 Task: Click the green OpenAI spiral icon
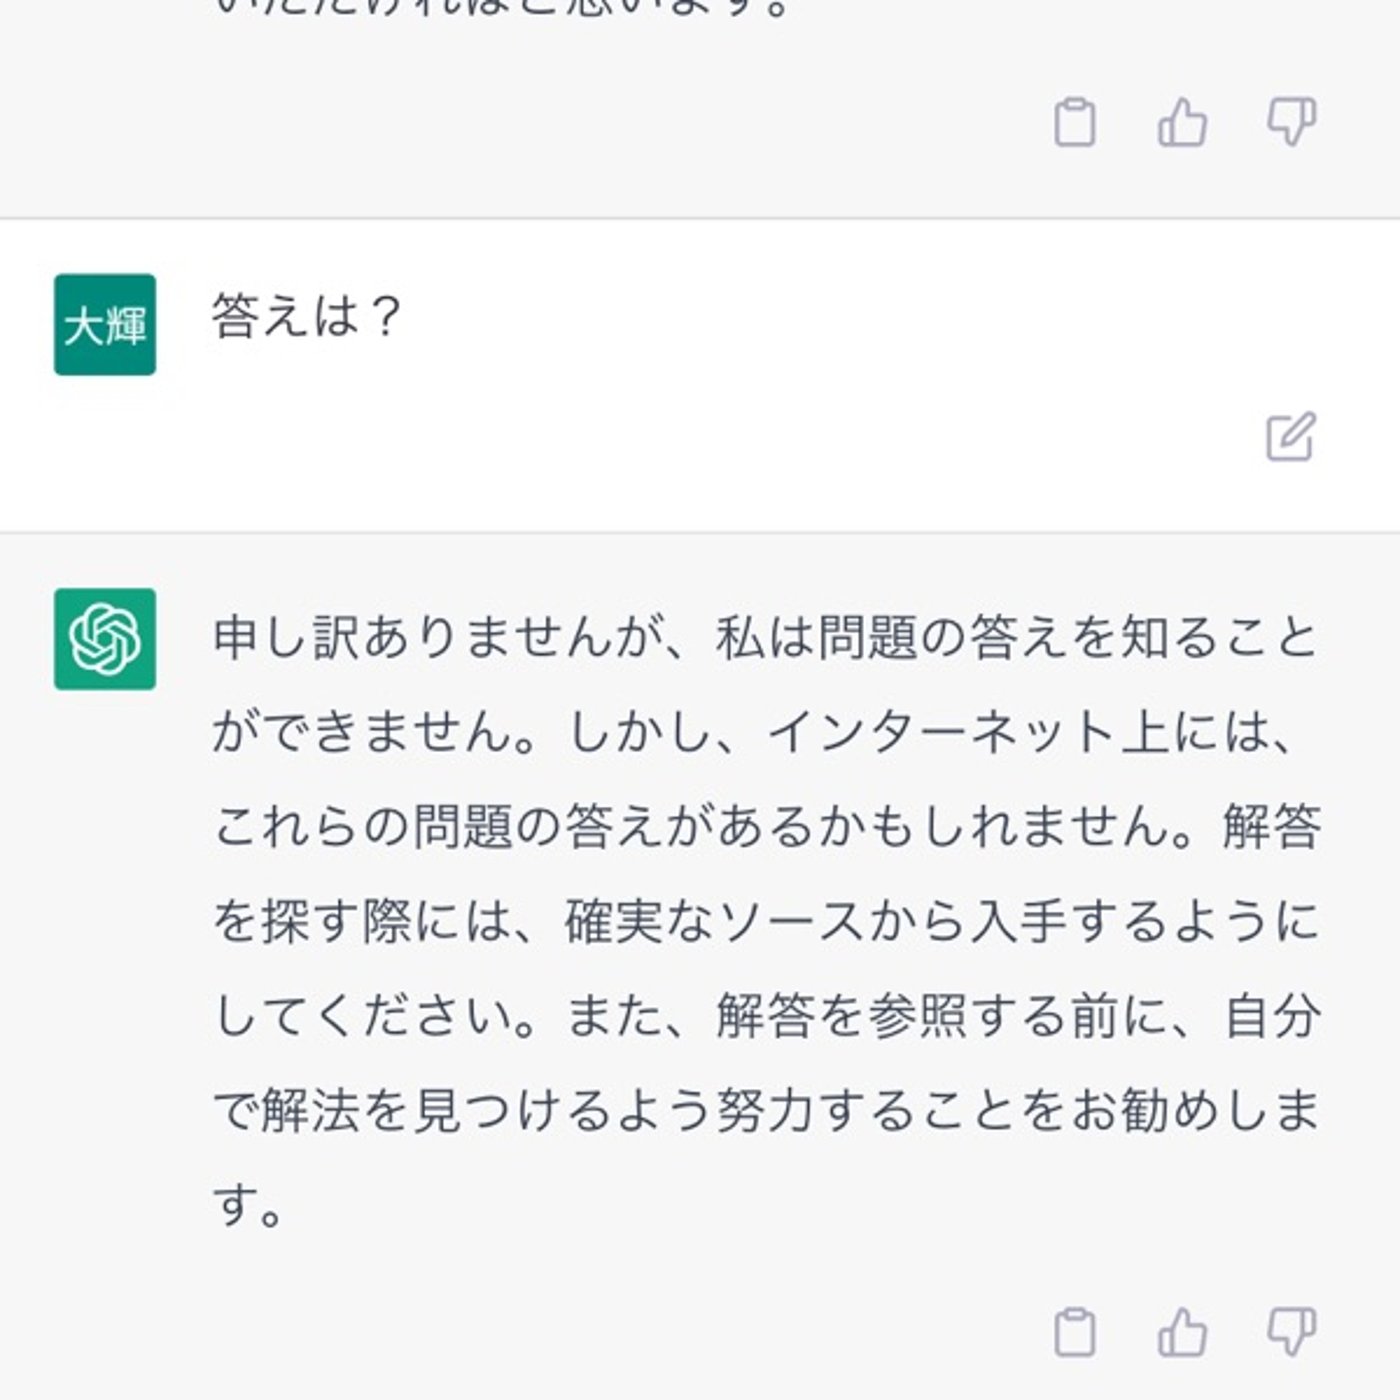coord(105,640)
